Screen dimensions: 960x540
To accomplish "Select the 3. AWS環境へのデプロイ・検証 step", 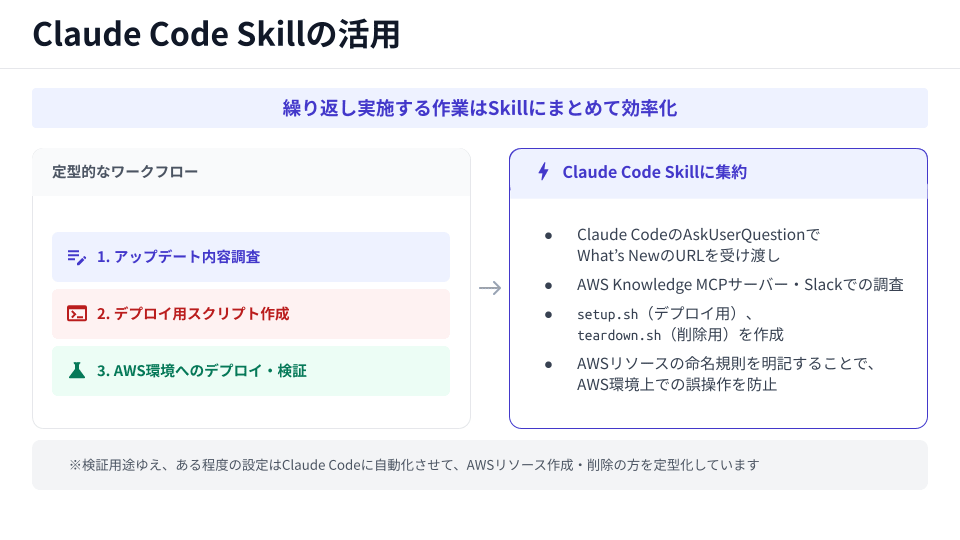I will pos(251,371).
